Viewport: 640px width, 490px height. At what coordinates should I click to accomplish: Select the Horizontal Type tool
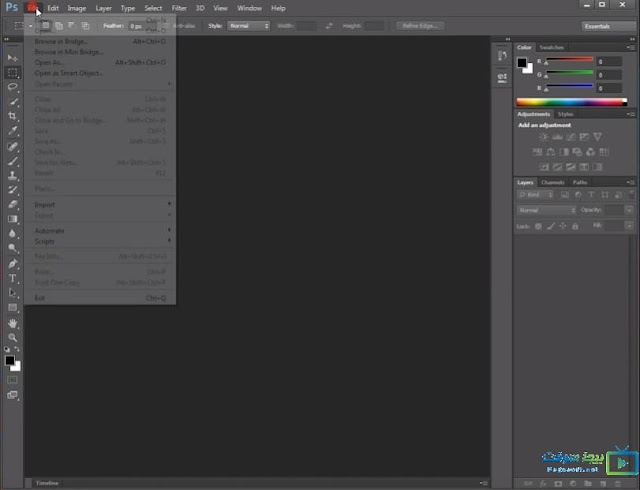(13, 278)
